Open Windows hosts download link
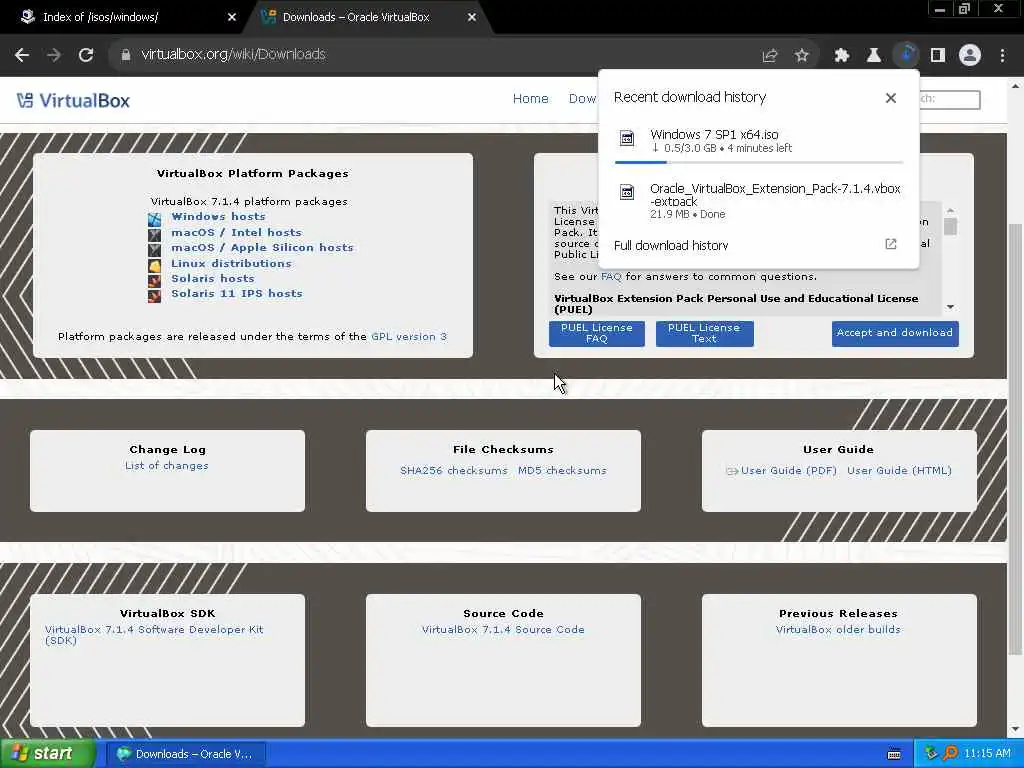 click(x=218, y=216)
